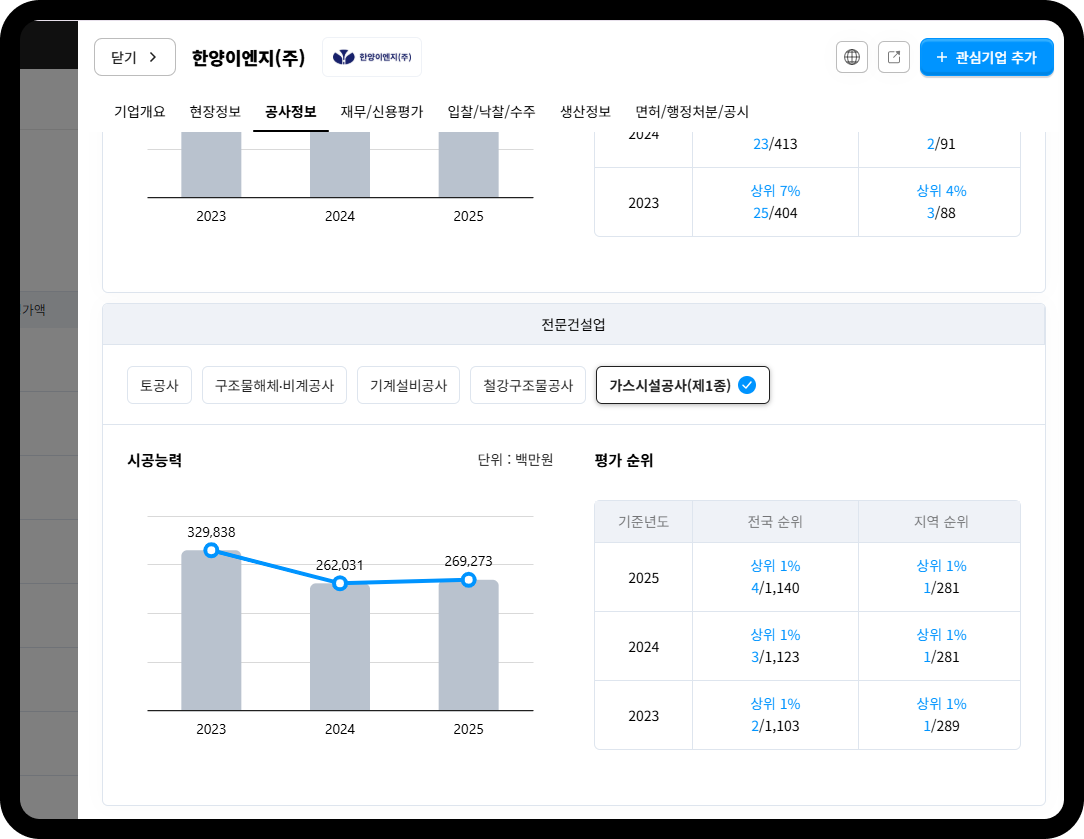Click the upper table rank 25/404
1084x839 pixels.
click(775, 214)
